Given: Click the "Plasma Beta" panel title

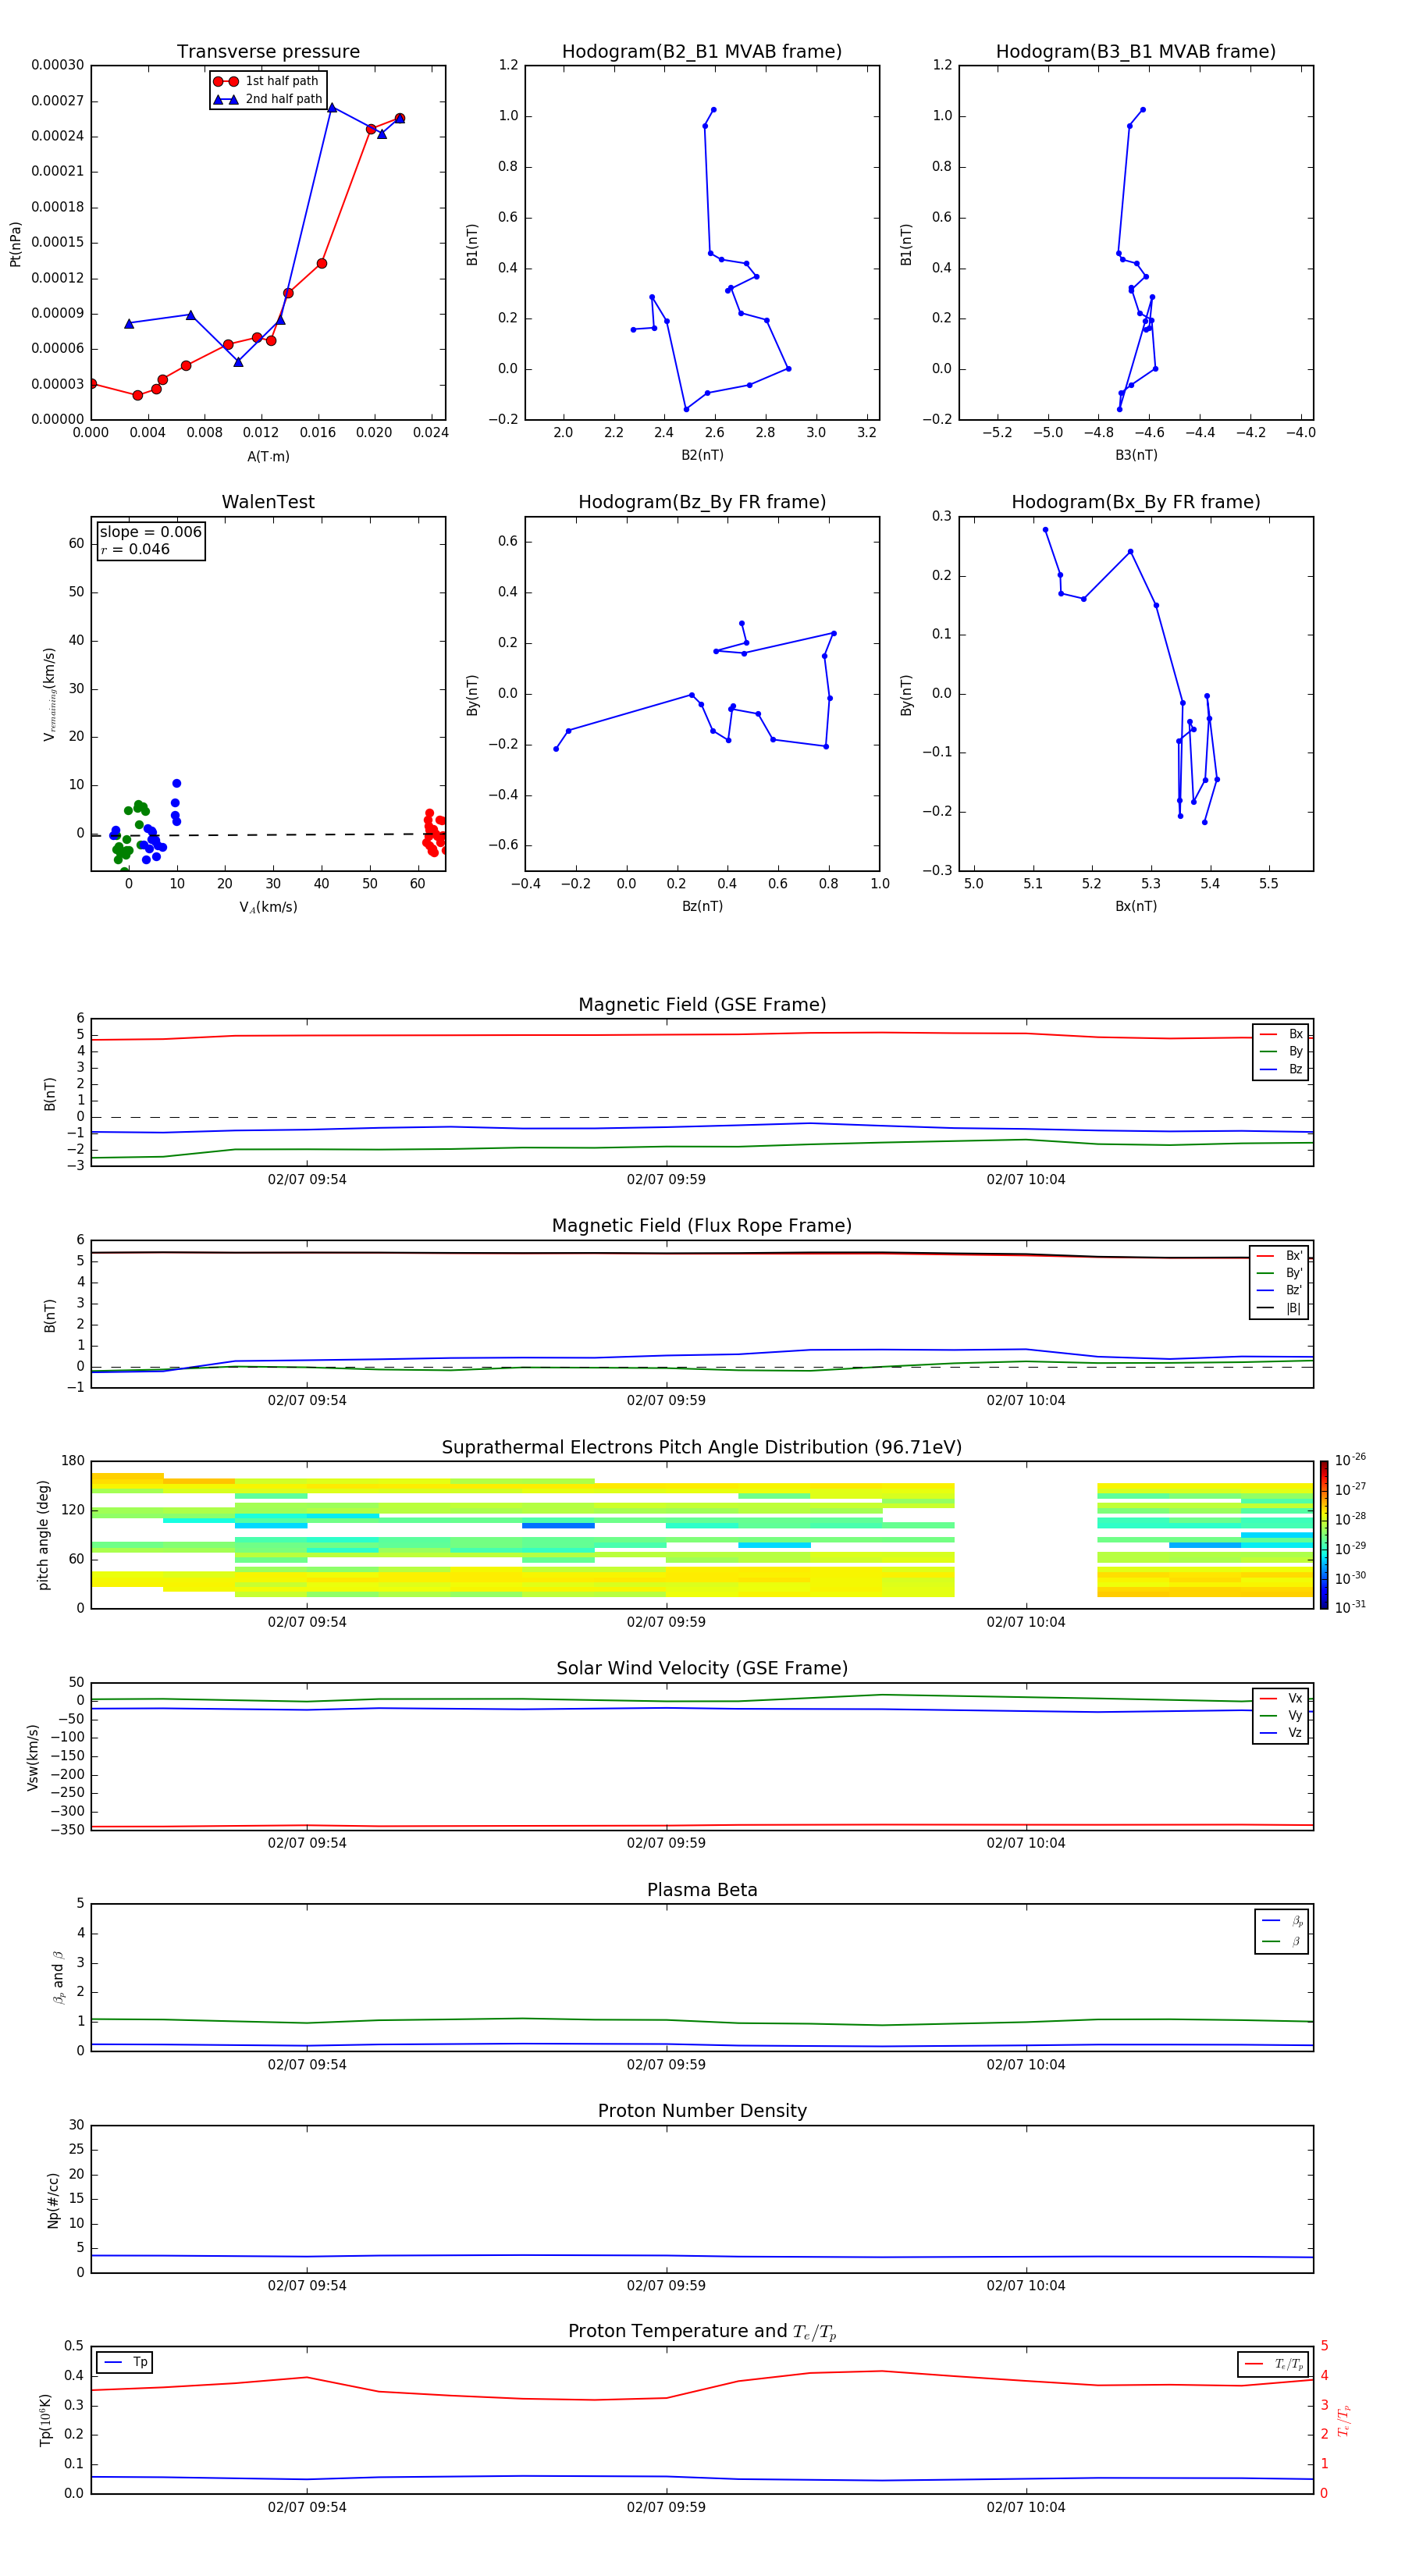Looking at the screenshot, I should (x=702, y=1890).
